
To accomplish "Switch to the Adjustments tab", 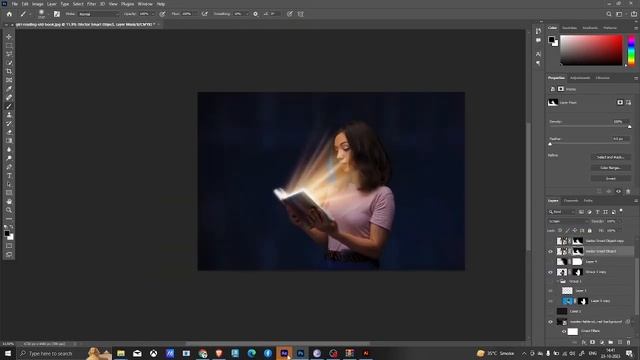I will click(580, 78).
